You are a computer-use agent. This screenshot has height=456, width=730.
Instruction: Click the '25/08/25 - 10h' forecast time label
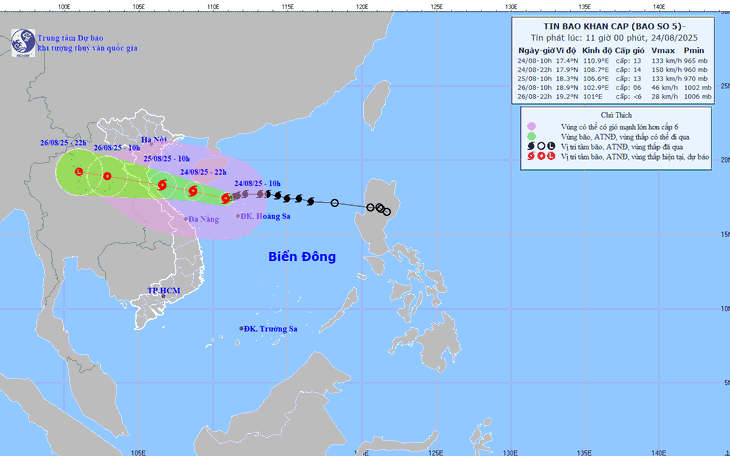click(x=167, y=159)
